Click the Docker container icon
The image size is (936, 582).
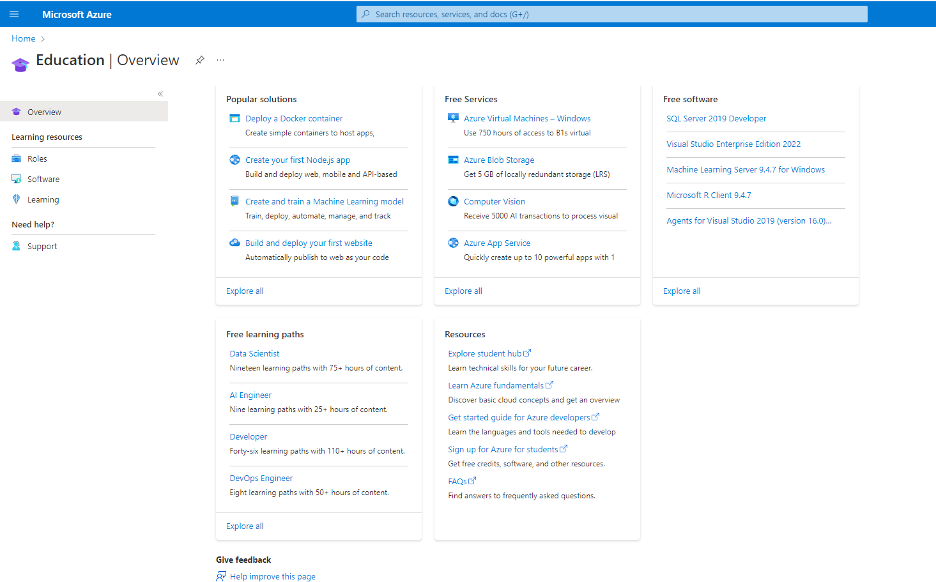click(x=234, y=118)
